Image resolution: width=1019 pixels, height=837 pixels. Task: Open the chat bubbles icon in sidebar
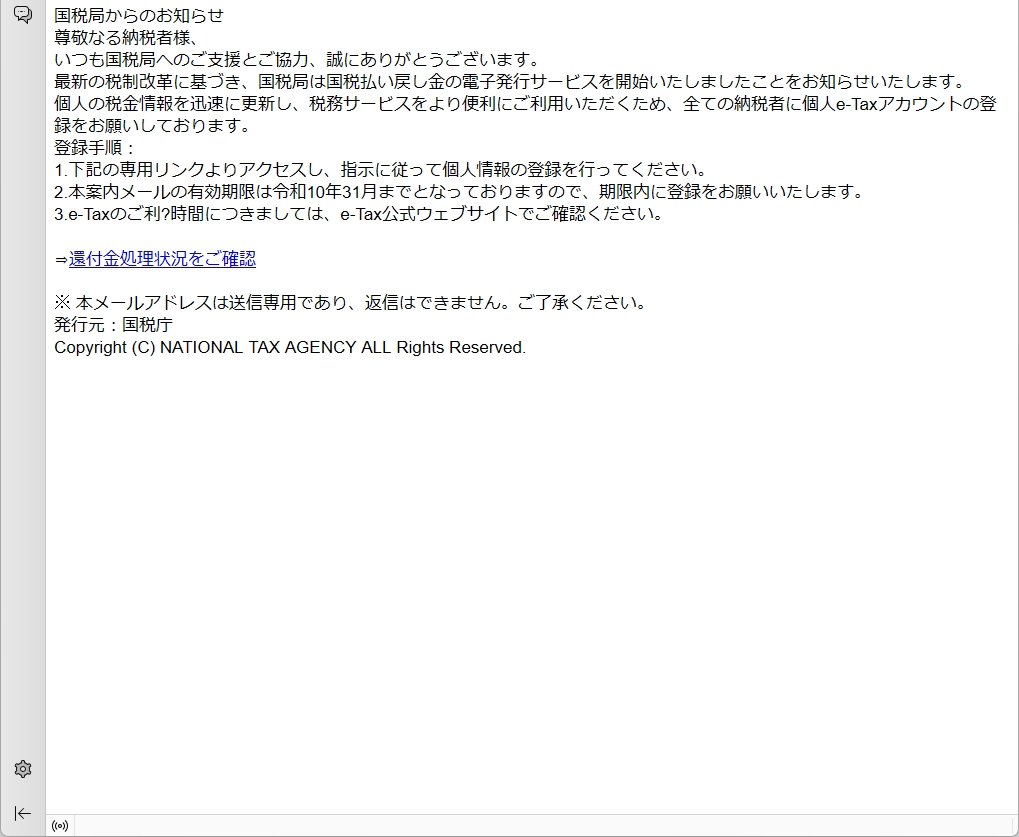22,15
